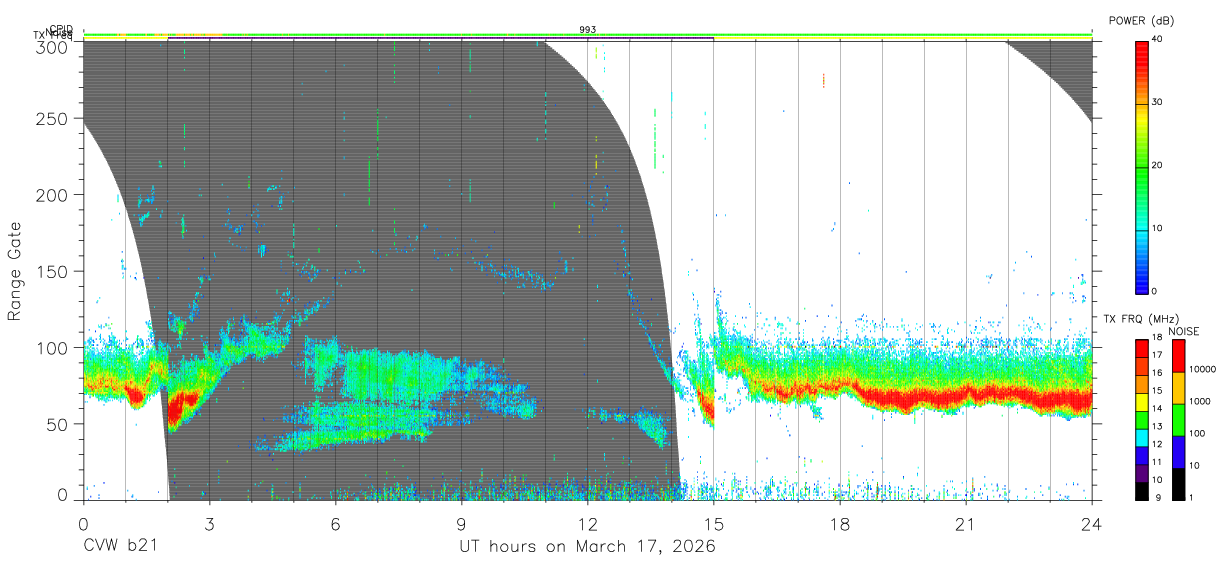Click the '20' label on power scale
This screenshot has height=567, width=1228.
point(1157,165)
